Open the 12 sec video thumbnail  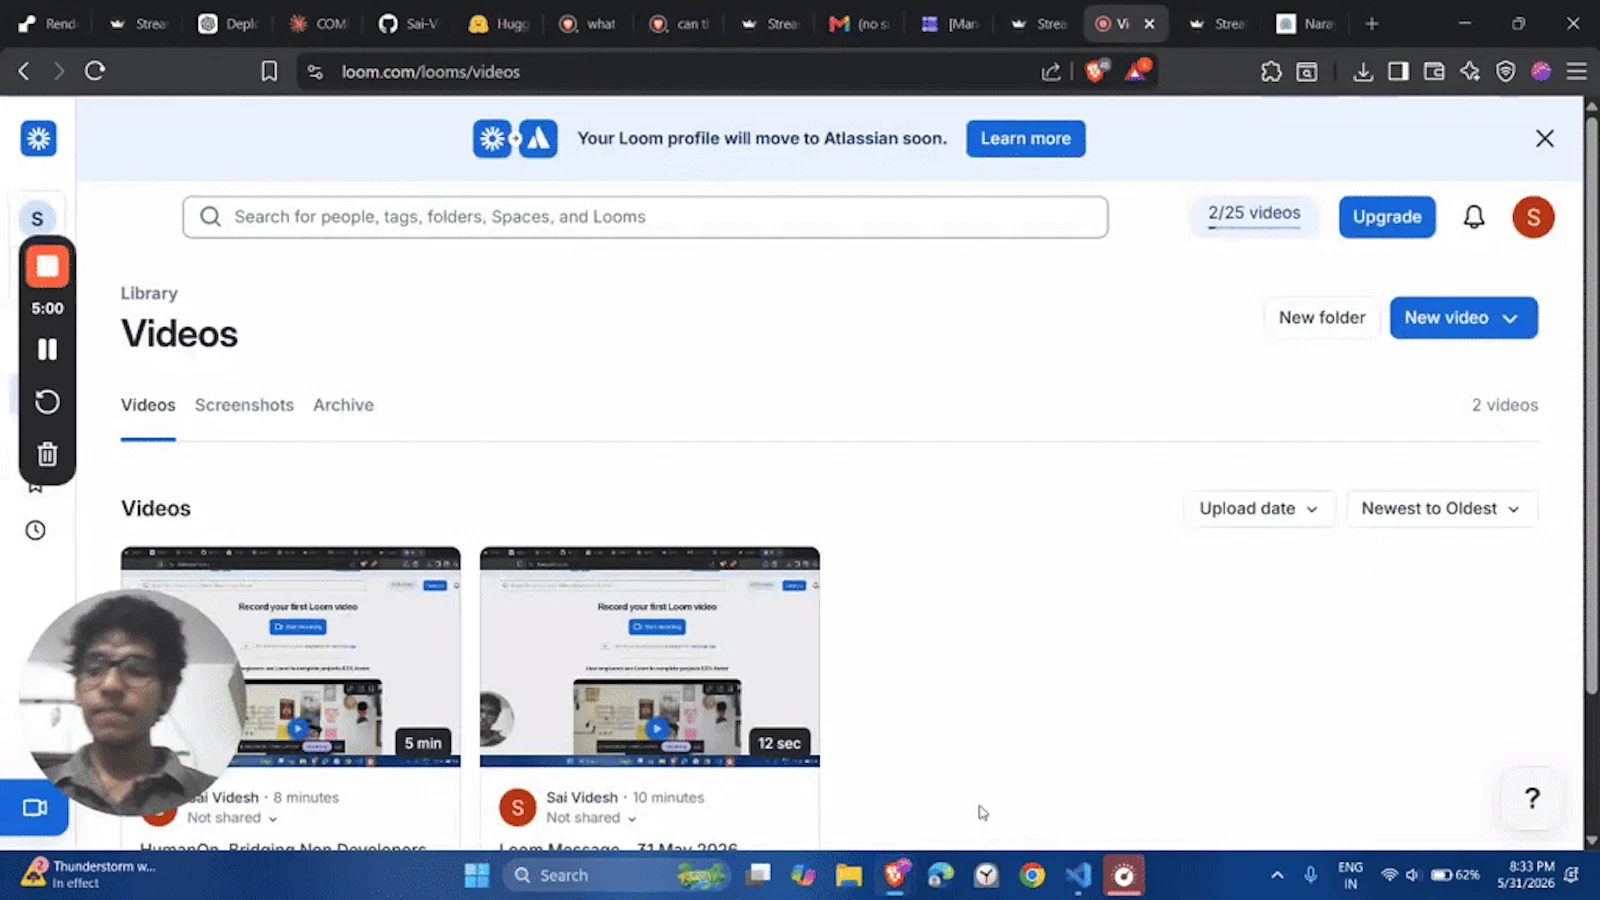tap(650, 657)
